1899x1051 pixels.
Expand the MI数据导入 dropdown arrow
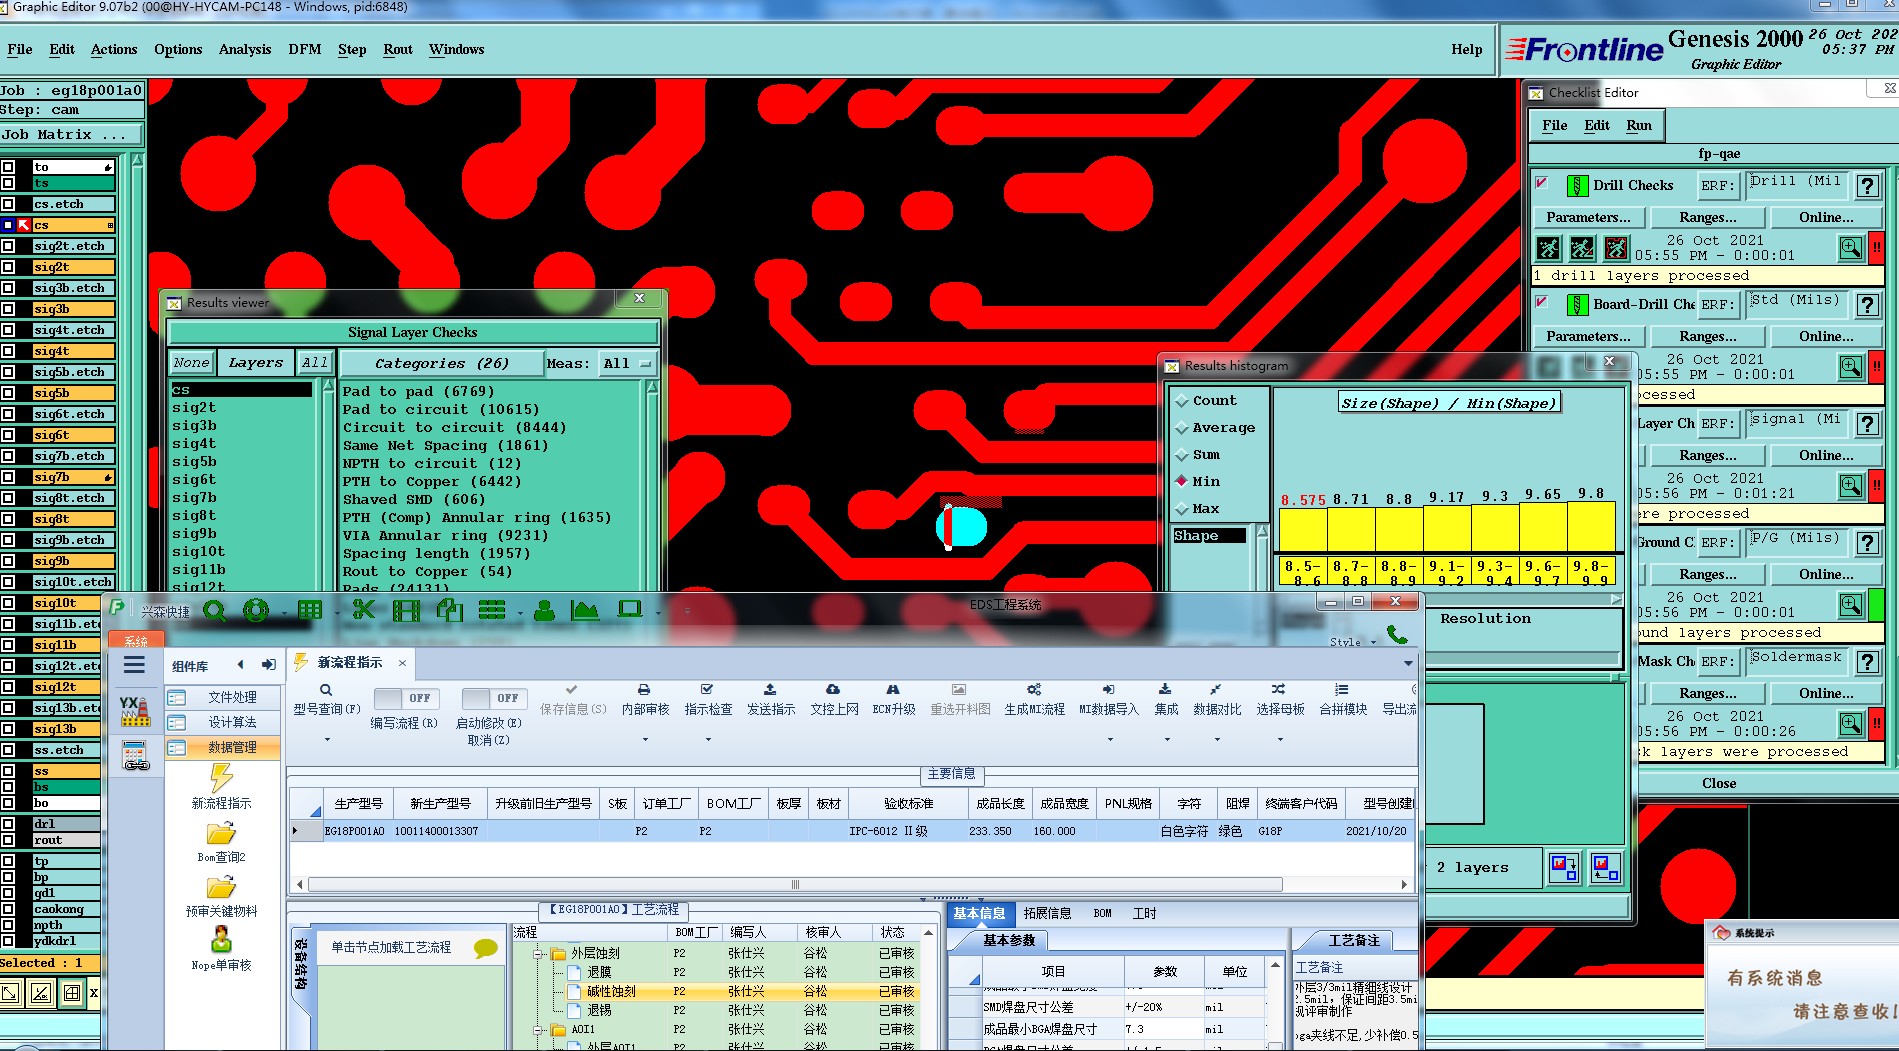[x=1110, y=740]
